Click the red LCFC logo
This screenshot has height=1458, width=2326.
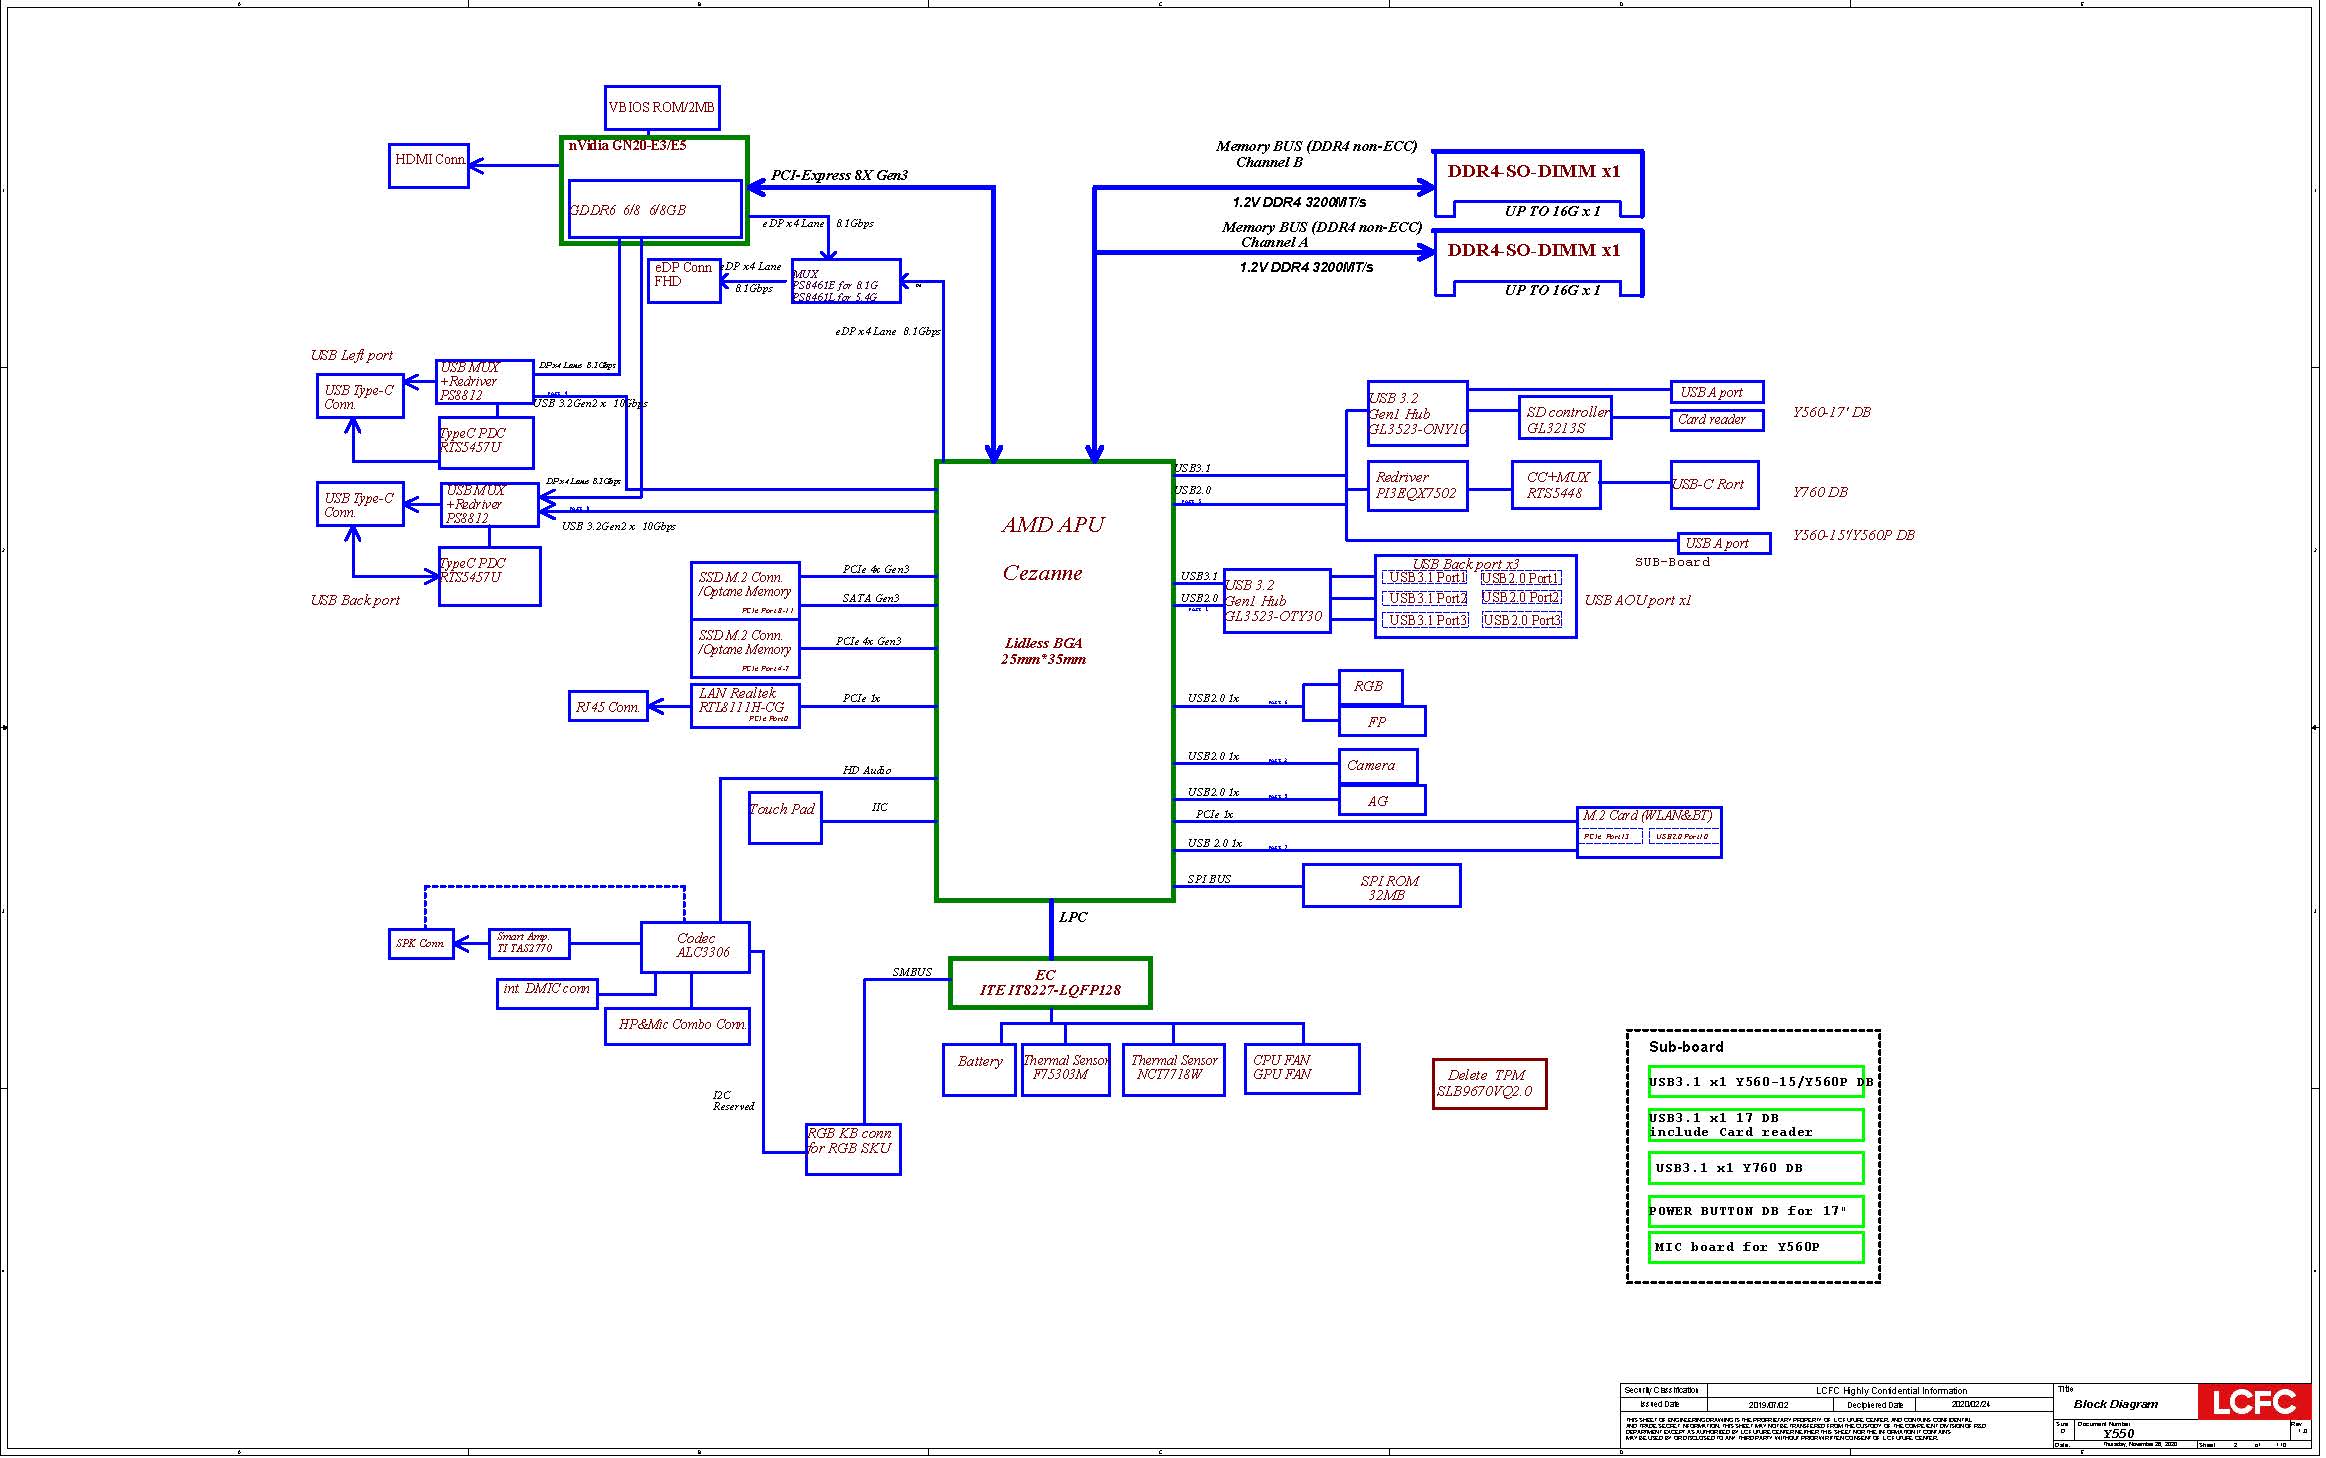tap(2253, 1401)
